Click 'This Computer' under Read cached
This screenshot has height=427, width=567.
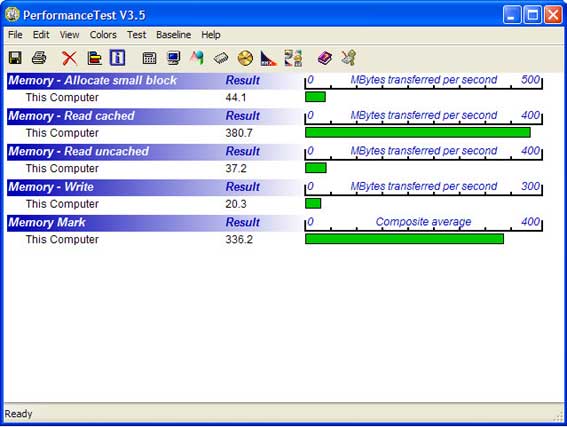(x=62, y=133)
